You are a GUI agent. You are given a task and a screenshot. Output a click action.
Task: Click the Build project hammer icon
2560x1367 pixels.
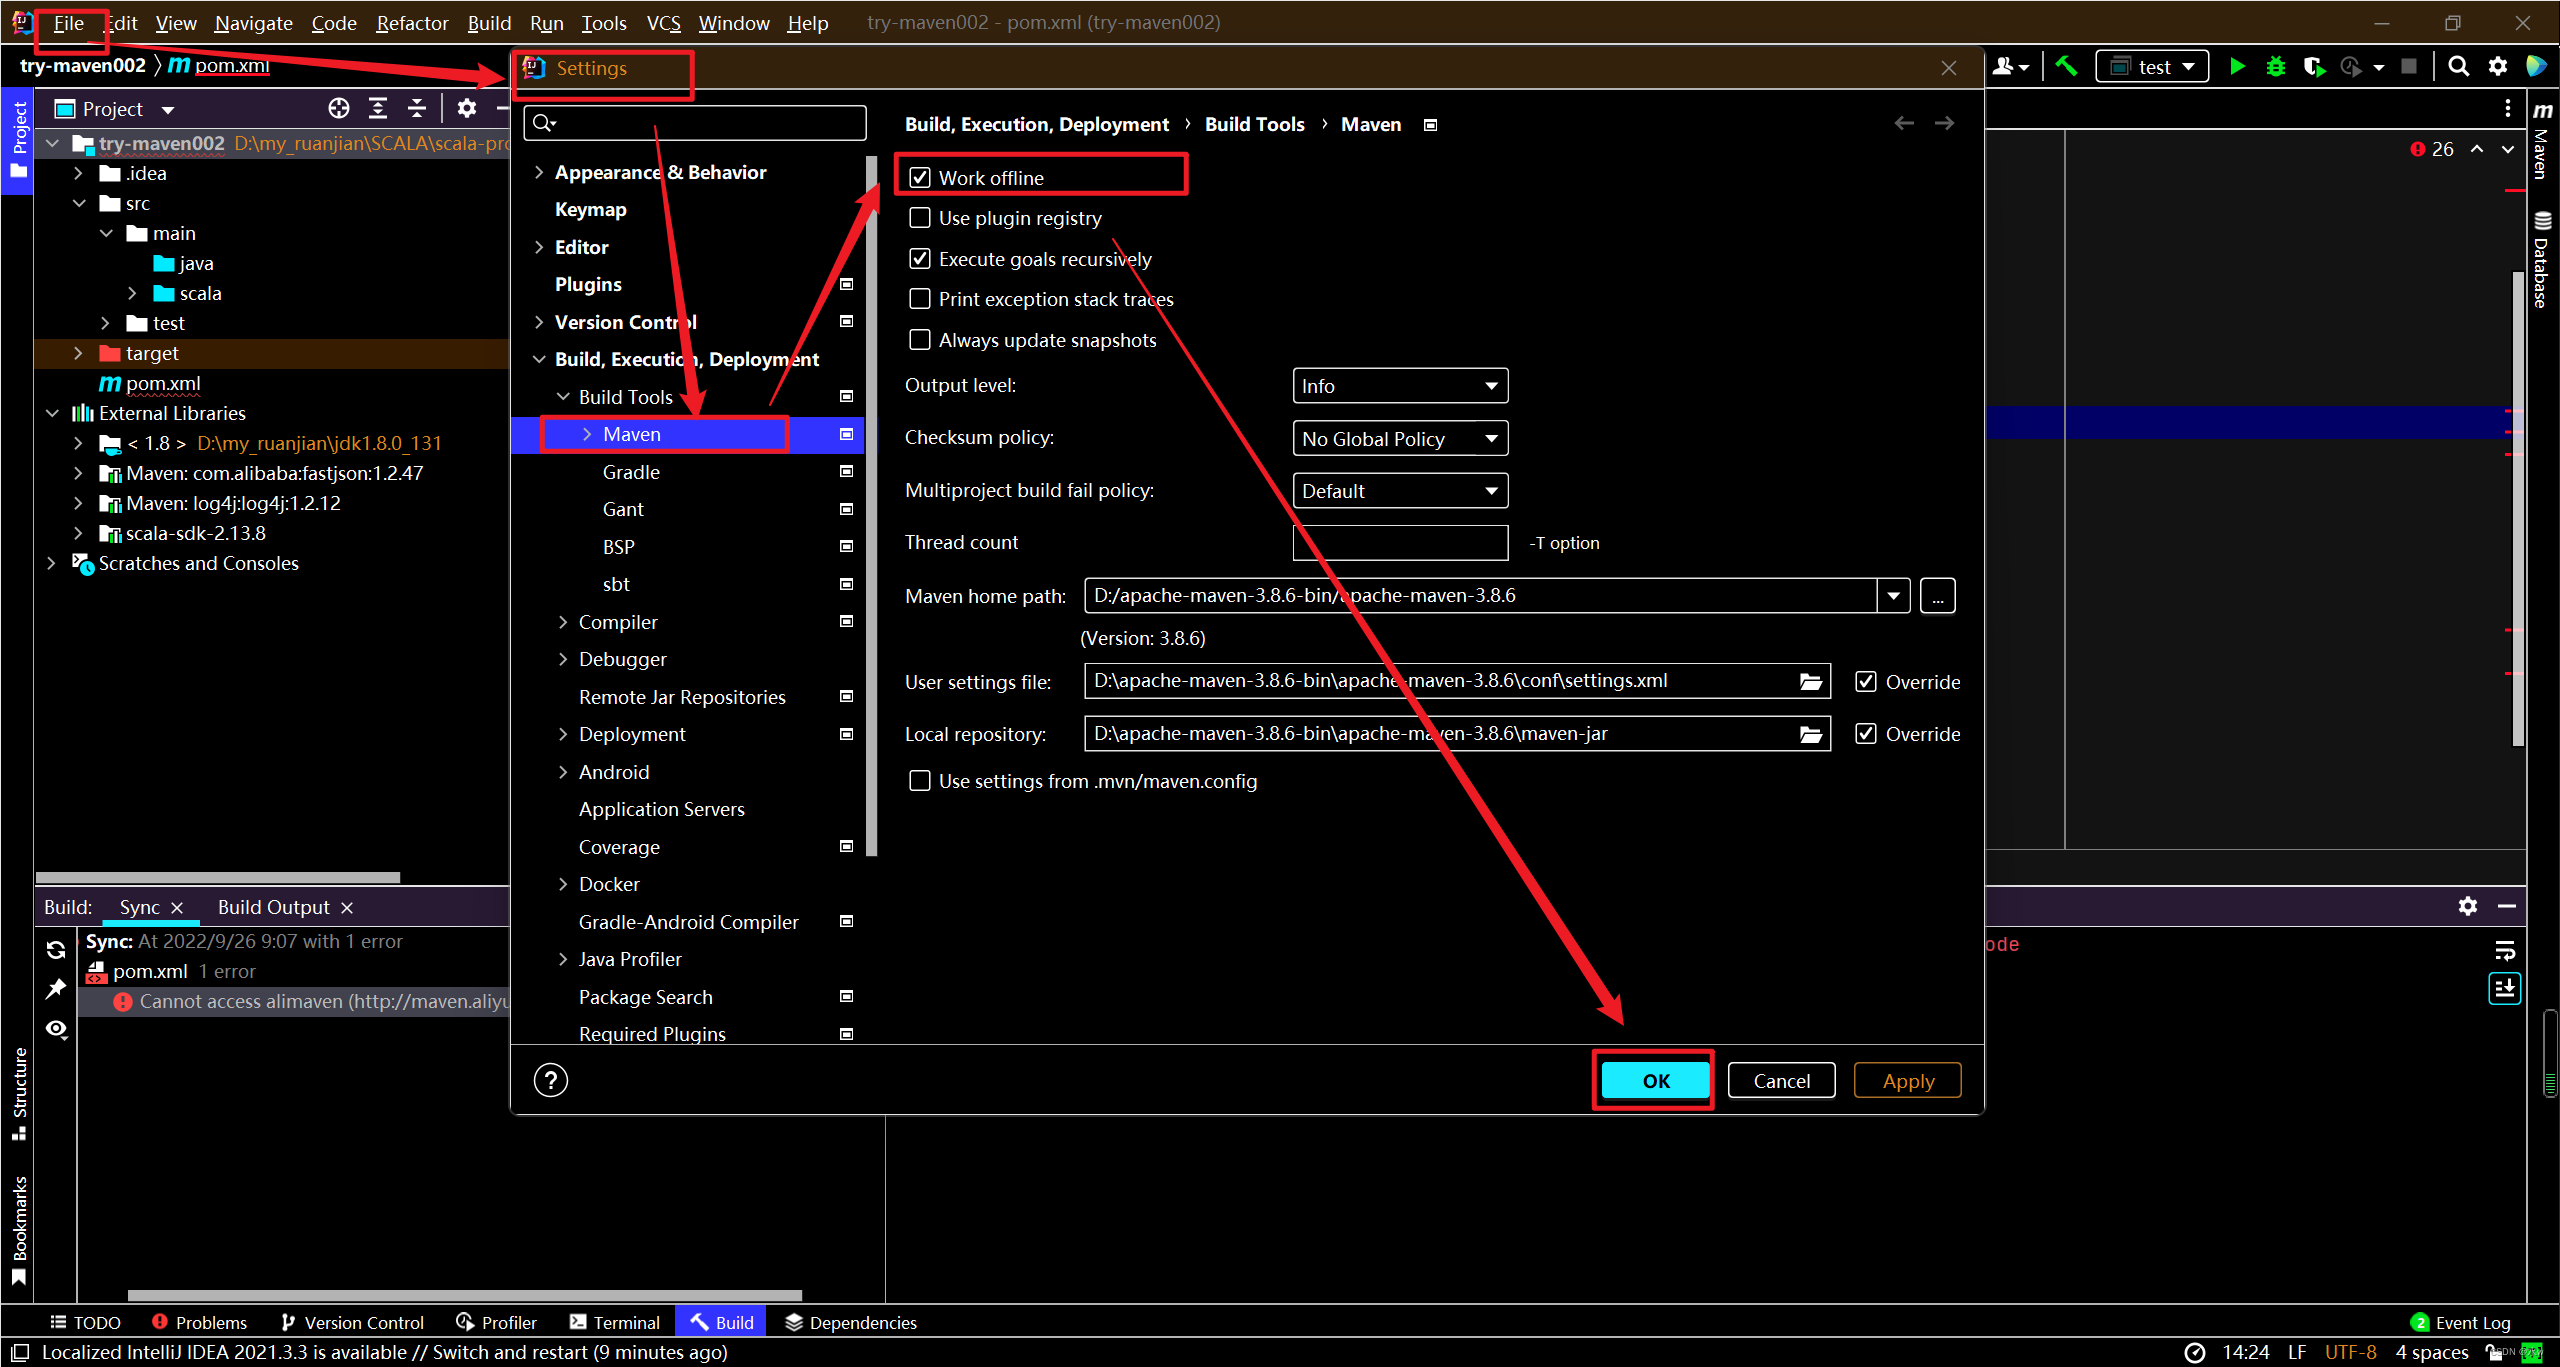[2066, 67]
